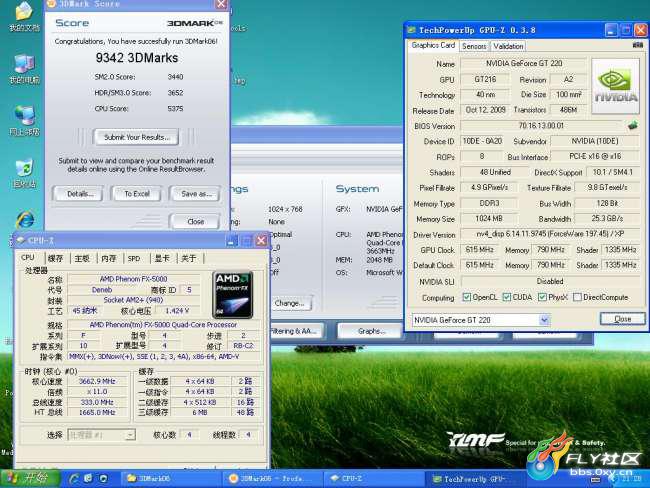Open the SPD tab in CPU-Z

(134, 258)
